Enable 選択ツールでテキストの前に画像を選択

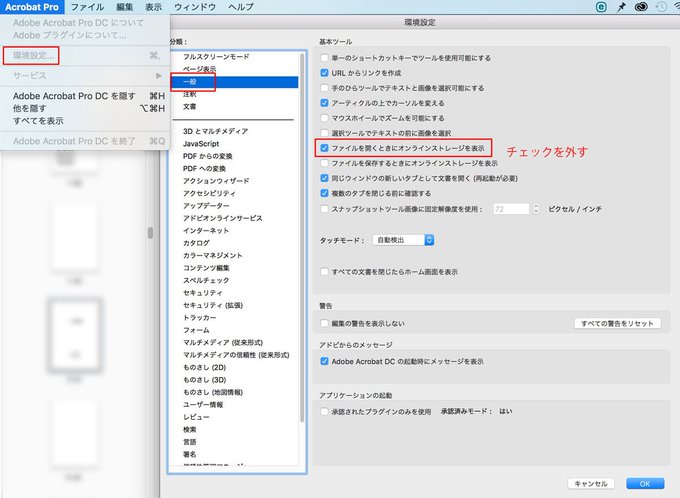324,133
